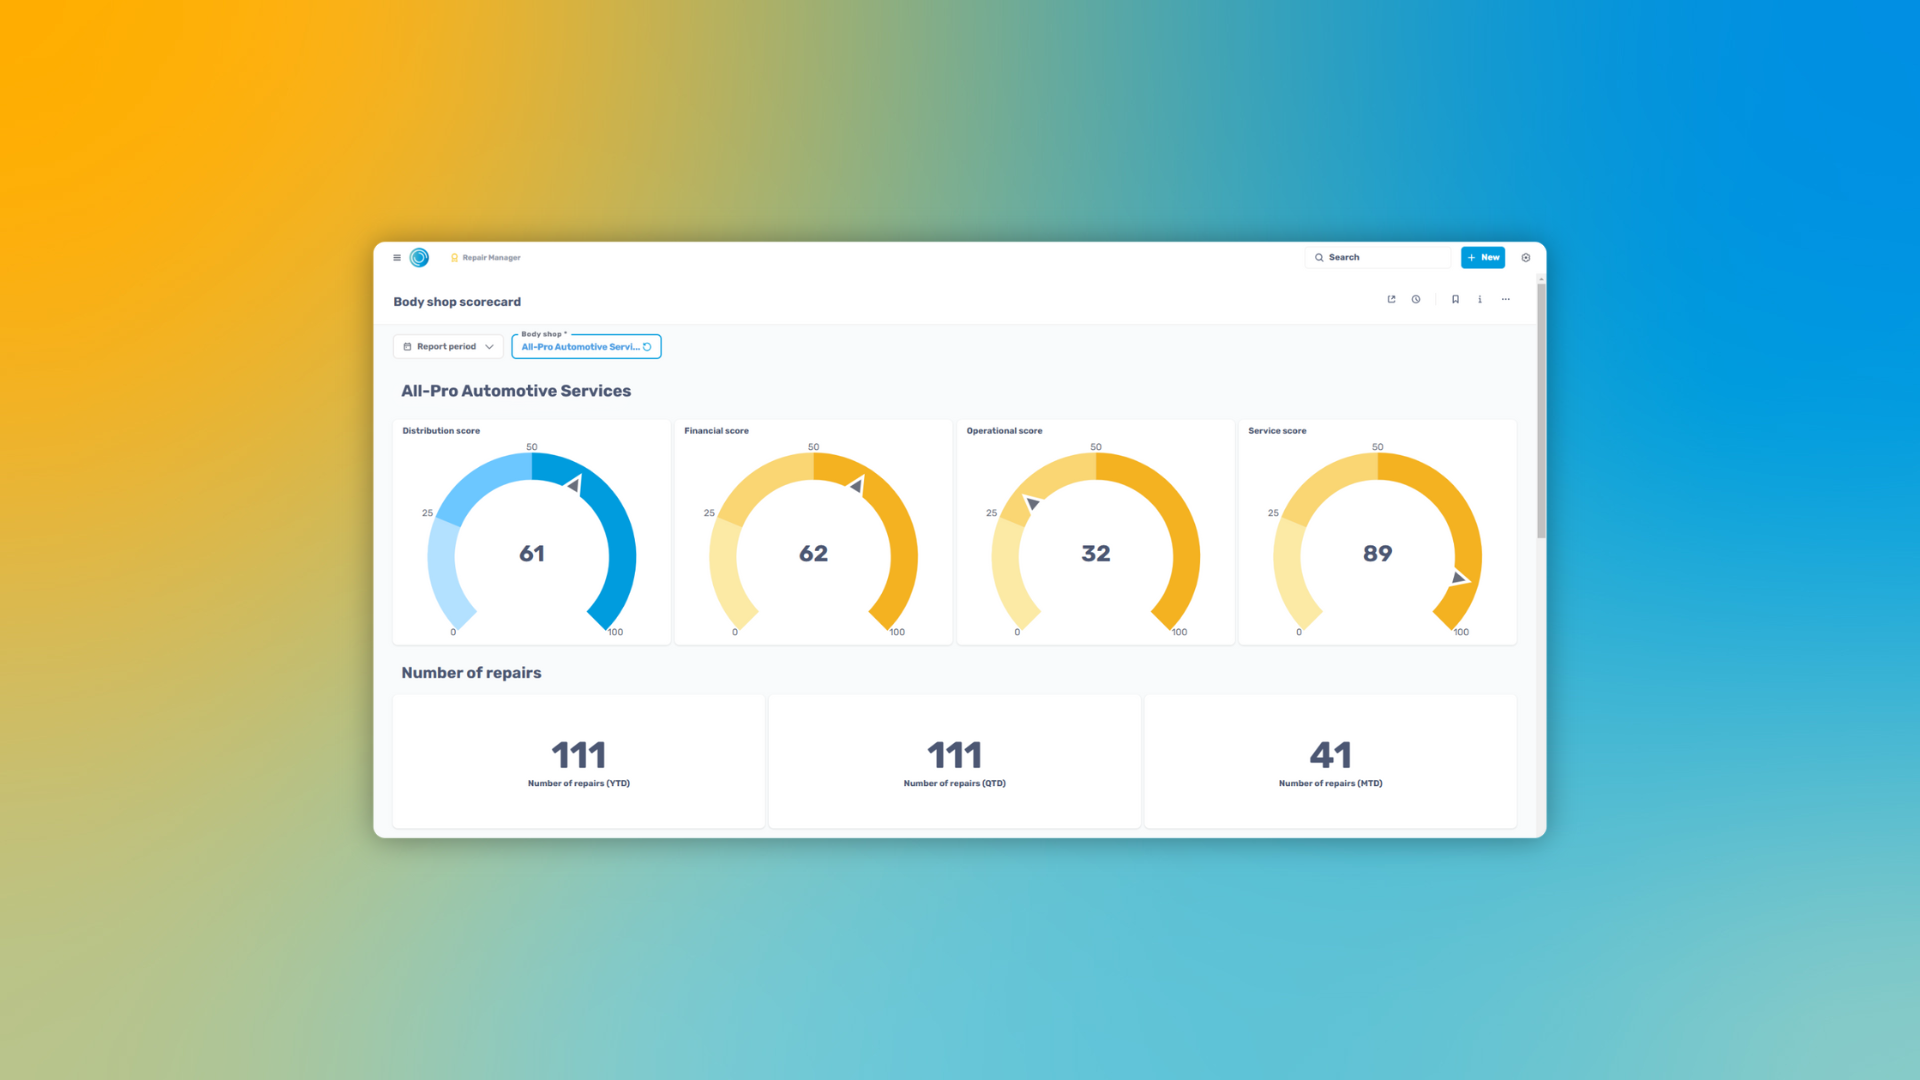The image size is (1920, 1080).
Task: Click the Distribution score needle pointer
Action: [x=574, y=485]
